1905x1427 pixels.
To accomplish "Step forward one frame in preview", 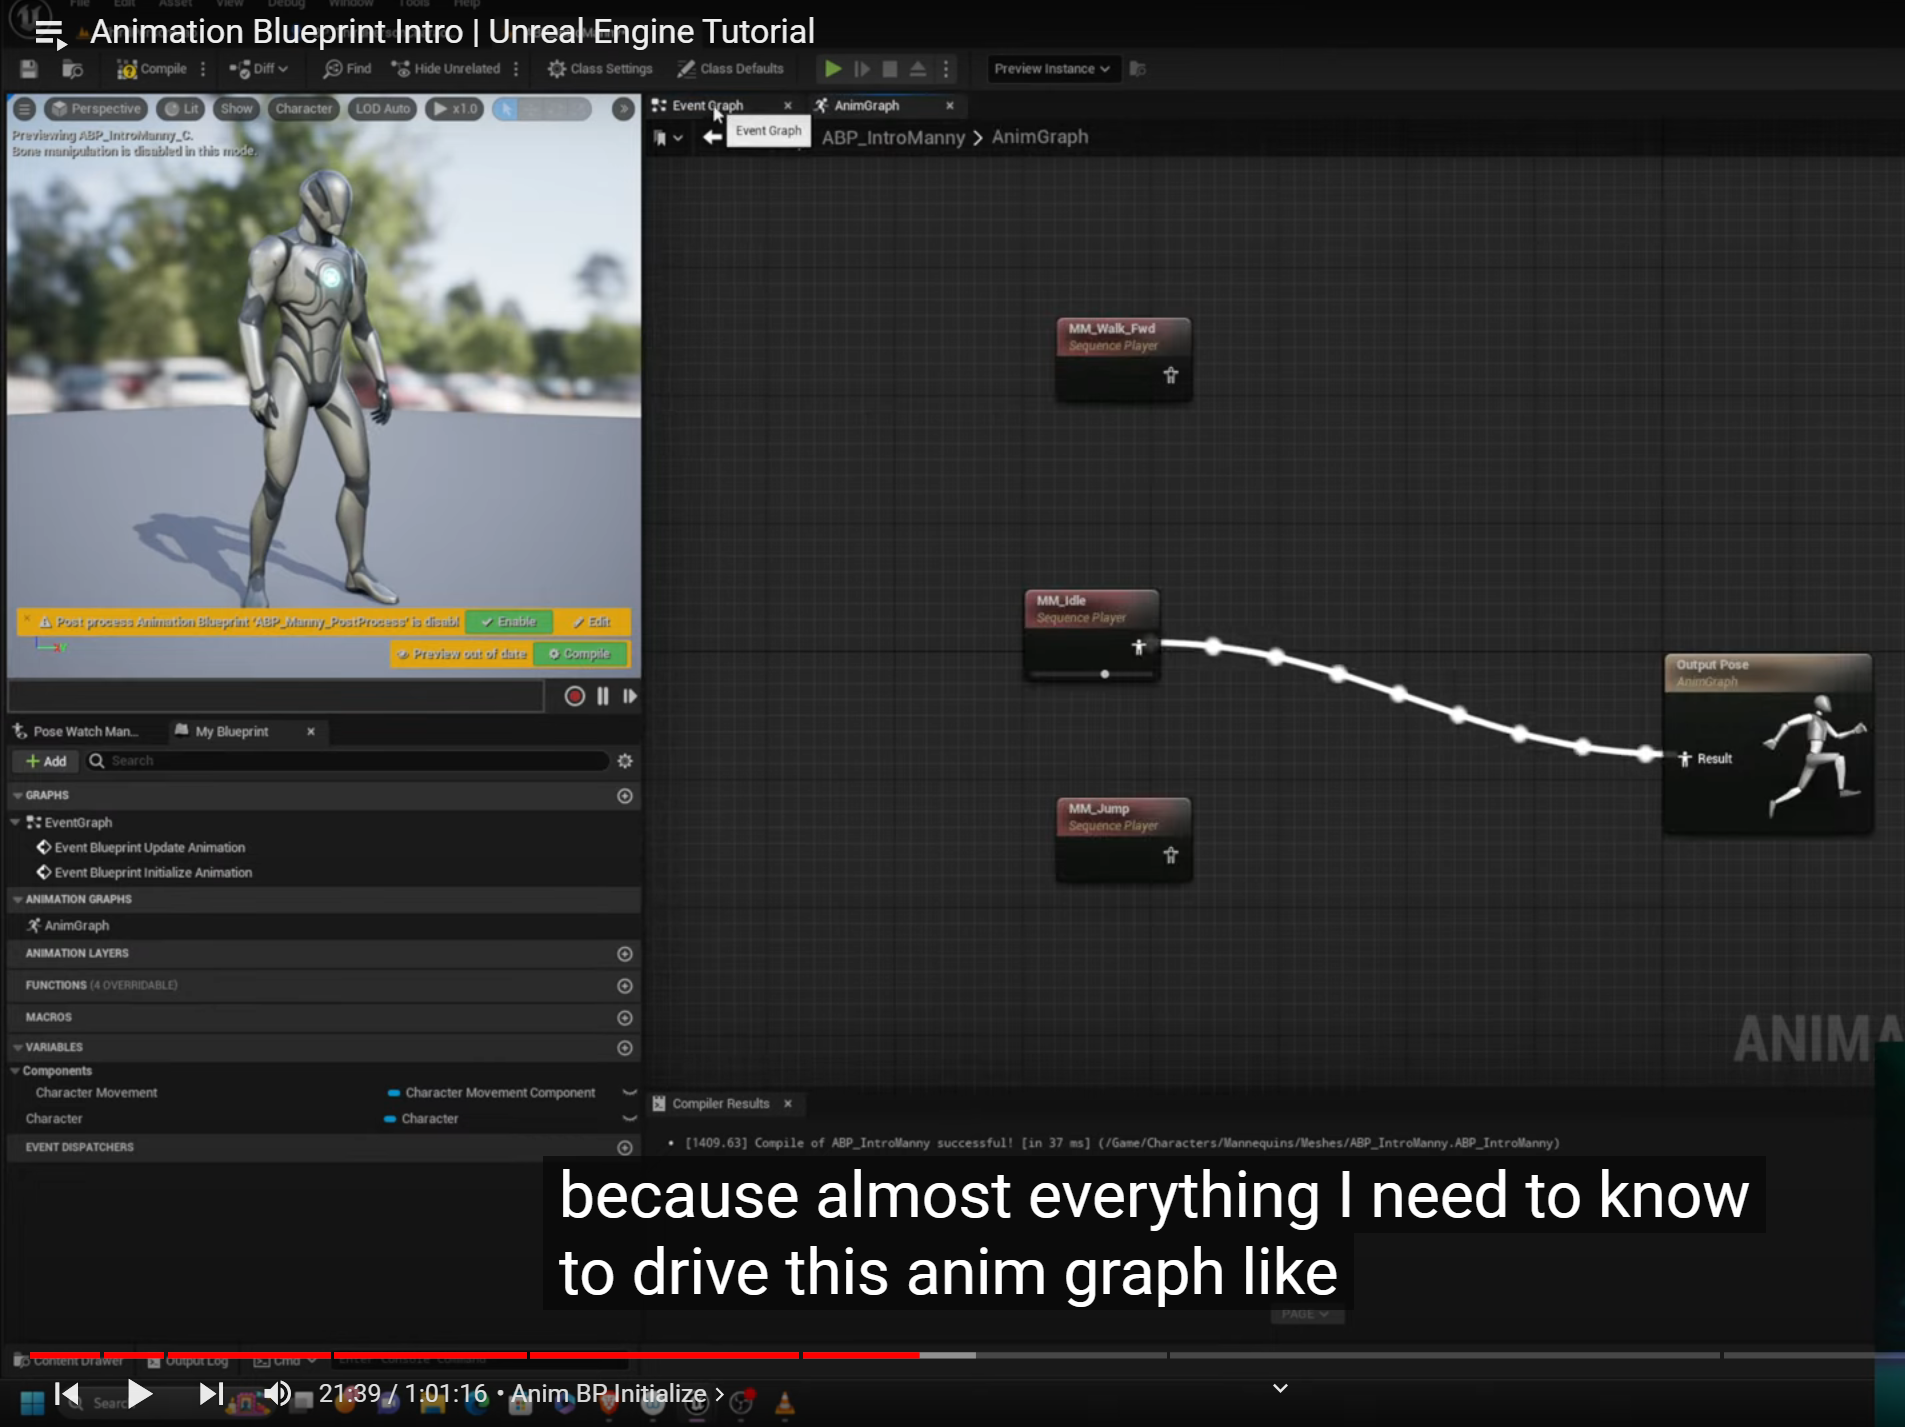I will click(x=630, y=696).
